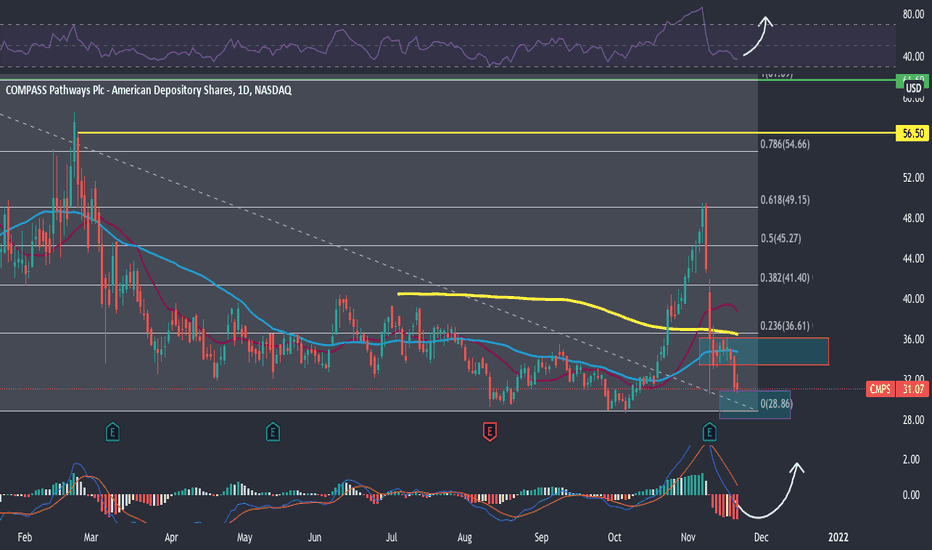Click the November earnings E marker

[709, 432]
